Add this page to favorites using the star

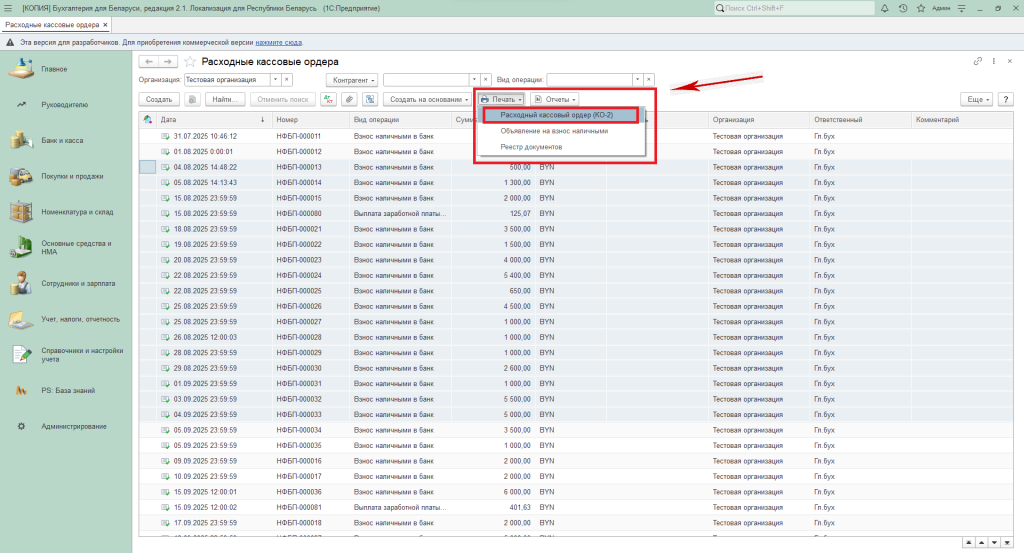click(x=190, y=62)
